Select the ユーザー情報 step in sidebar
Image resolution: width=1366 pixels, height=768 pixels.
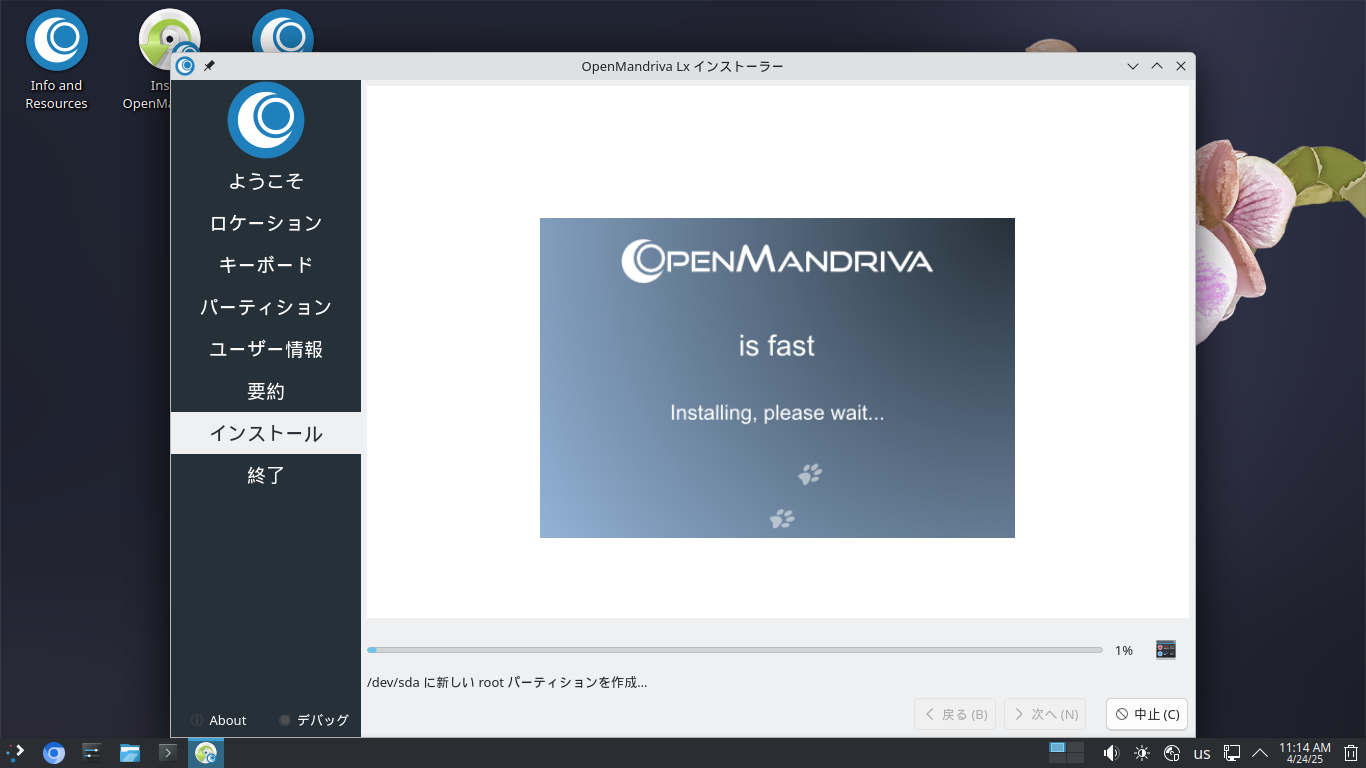(266, 349)
